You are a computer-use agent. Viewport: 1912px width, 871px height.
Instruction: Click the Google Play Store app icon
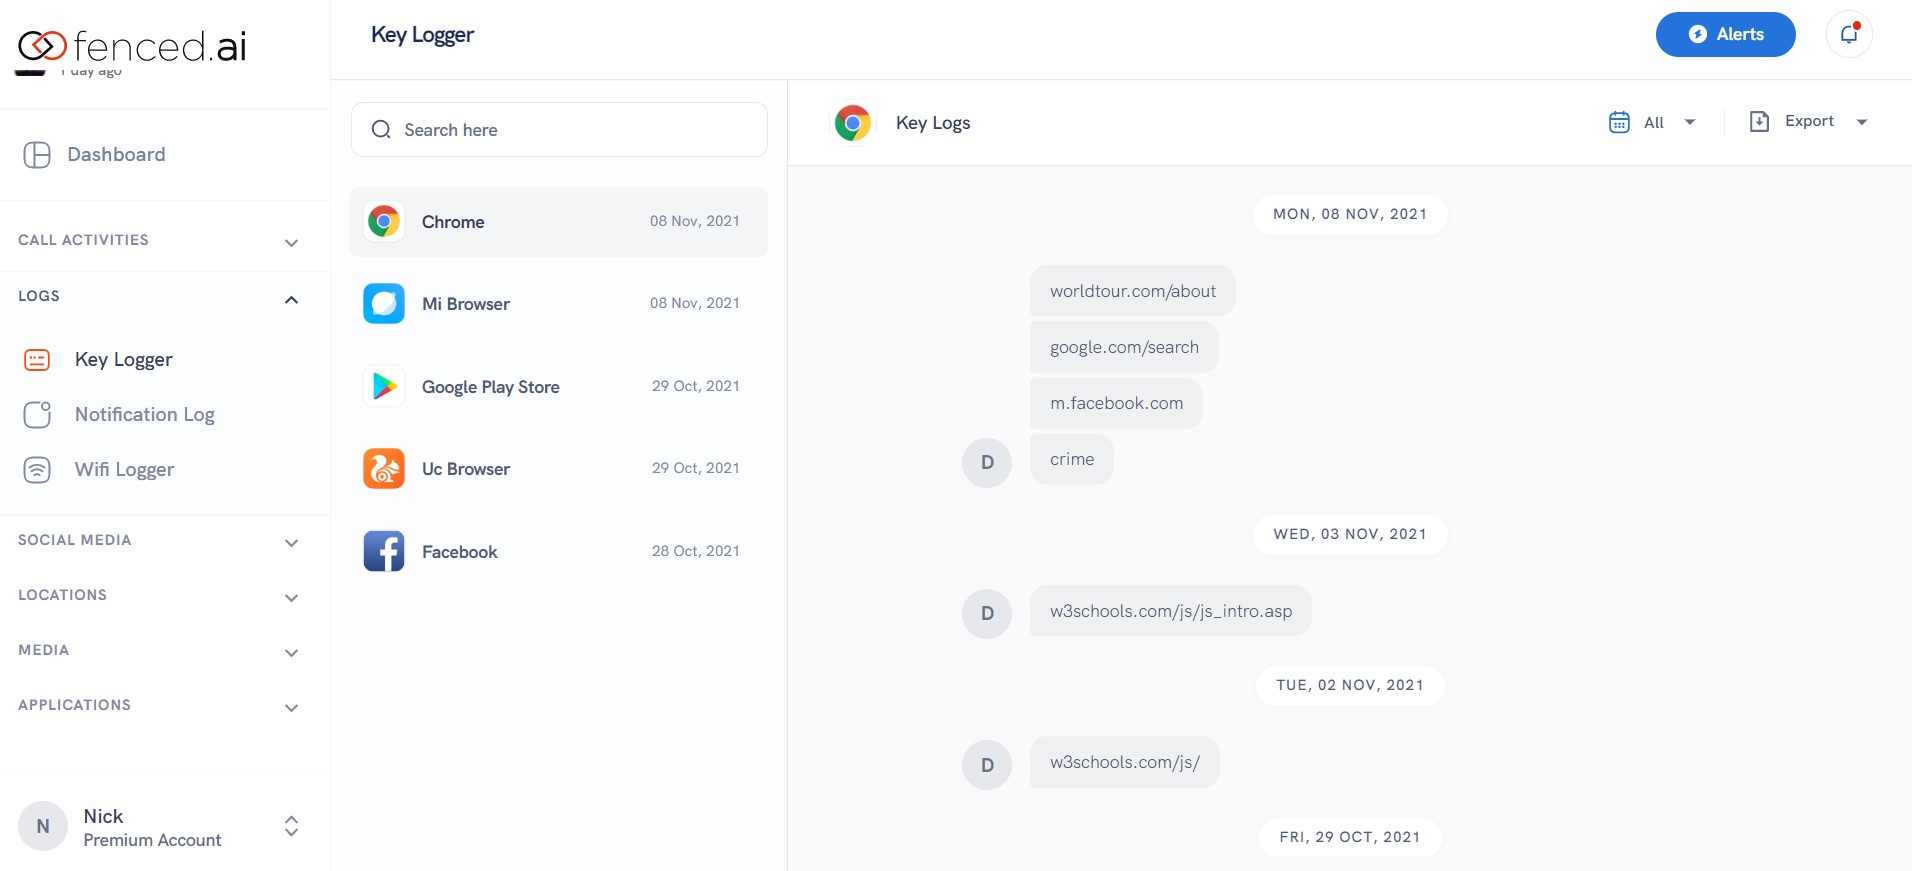pos(384,387)
